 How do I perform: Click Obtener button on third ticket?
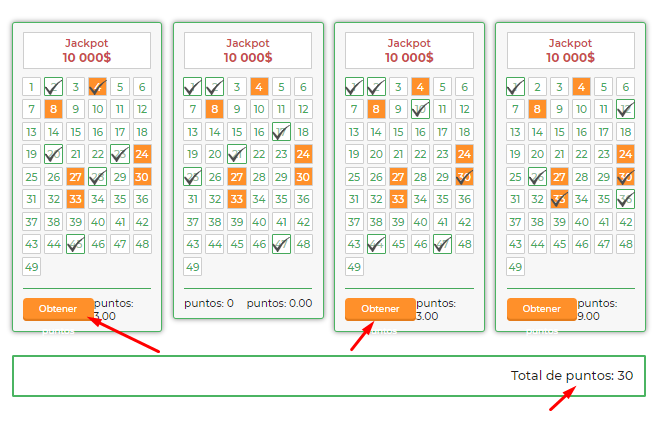380,309
